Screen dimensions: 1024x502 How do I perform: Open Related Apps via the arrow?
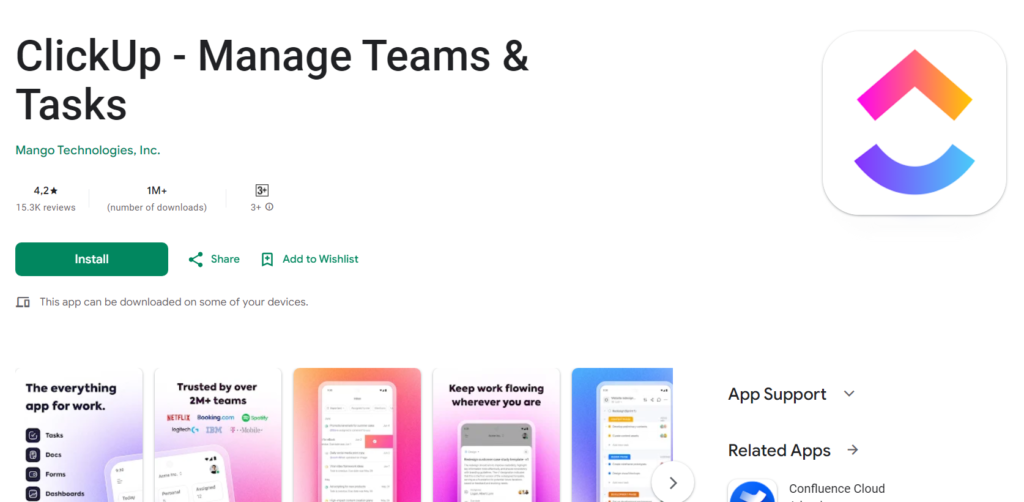(852, 450)
